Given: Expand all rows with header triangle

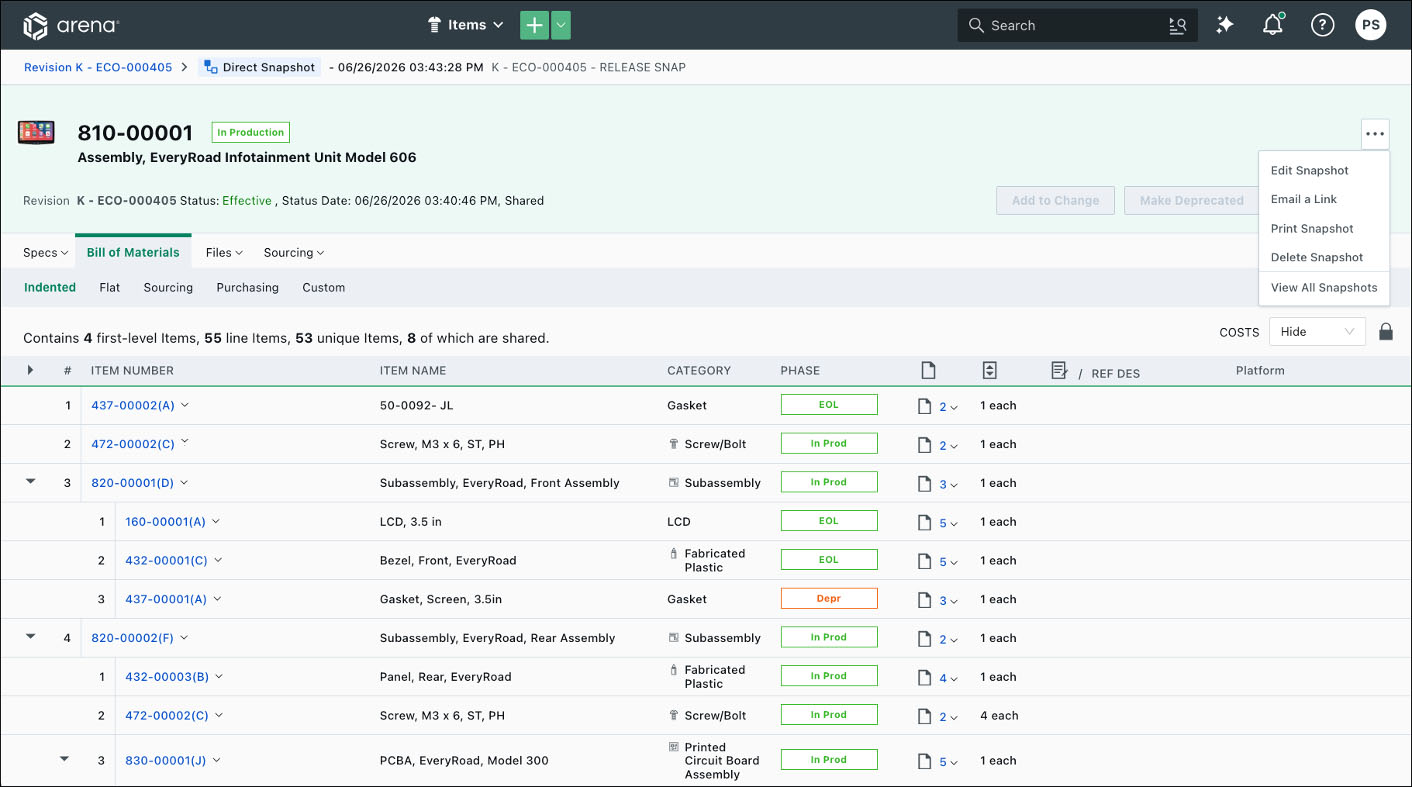Looking at the screenshot, I should point(30,370).
